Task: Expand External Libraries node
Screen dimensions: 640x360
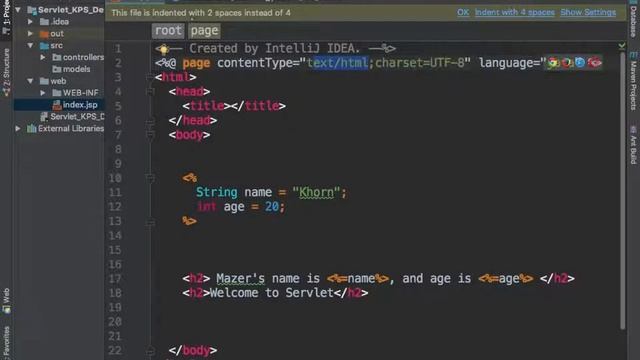Action: point(18,129)
